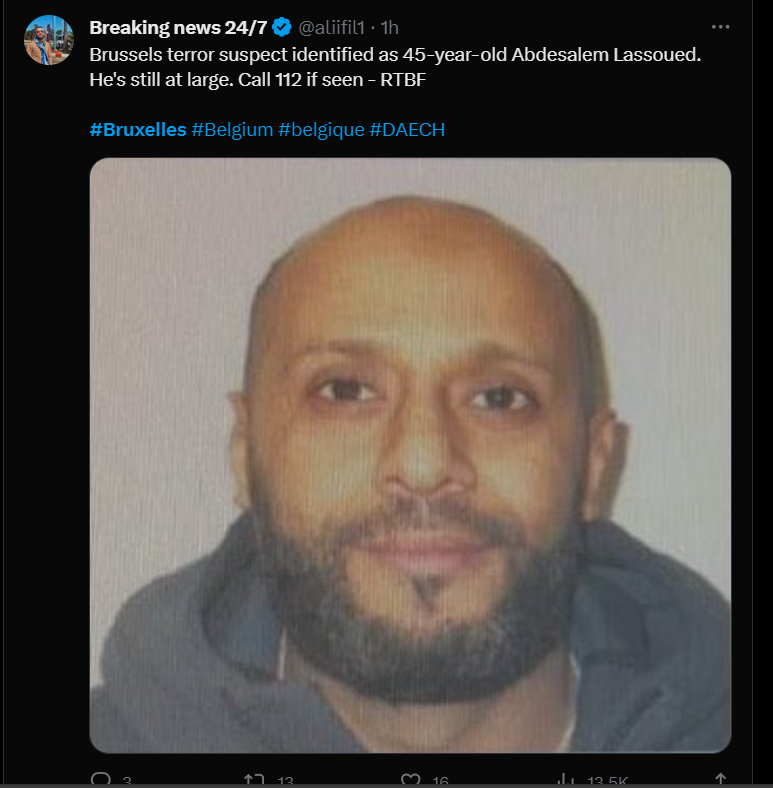Viewport: 773px width, 788px height.
Task: Open the #Belgium hashtag
Action: coord(232,130)
